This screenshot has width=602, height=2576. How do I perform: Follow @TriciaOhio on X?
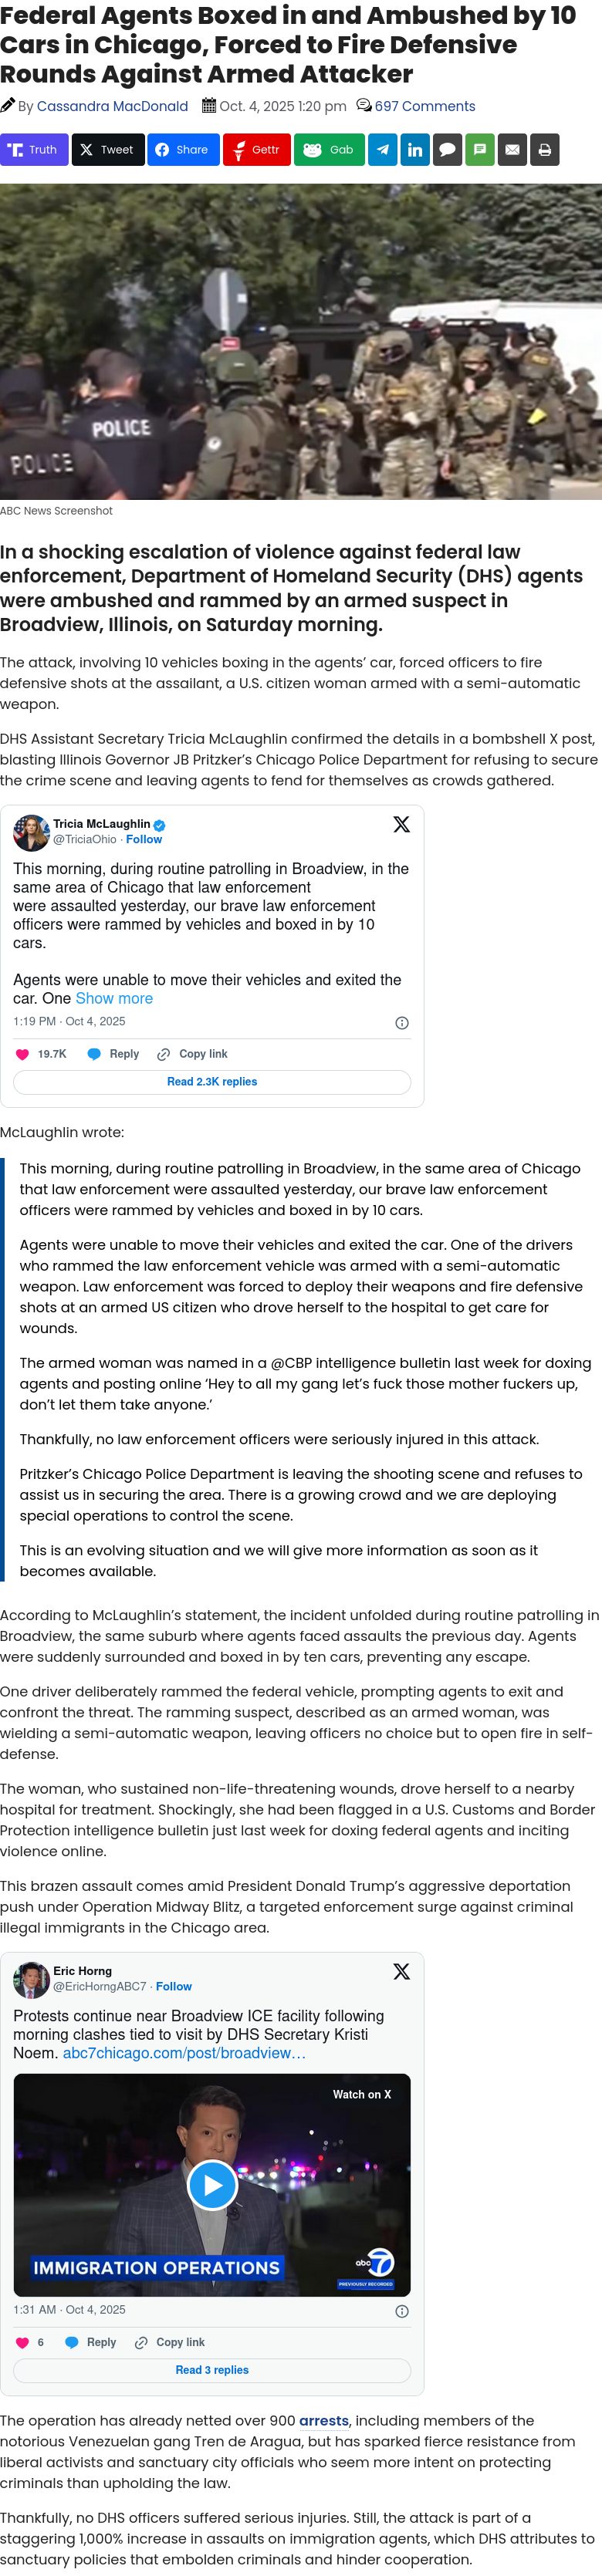pyautogui.click(x=144, y=839)
